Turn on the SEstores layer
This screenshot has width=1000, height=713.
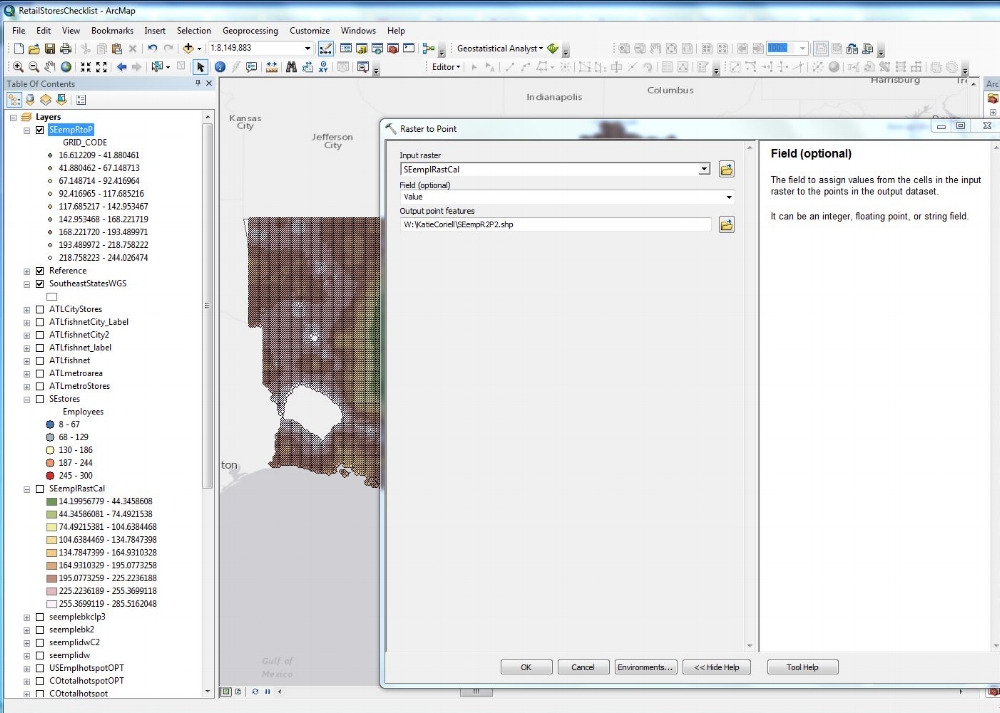pos(40,399)
